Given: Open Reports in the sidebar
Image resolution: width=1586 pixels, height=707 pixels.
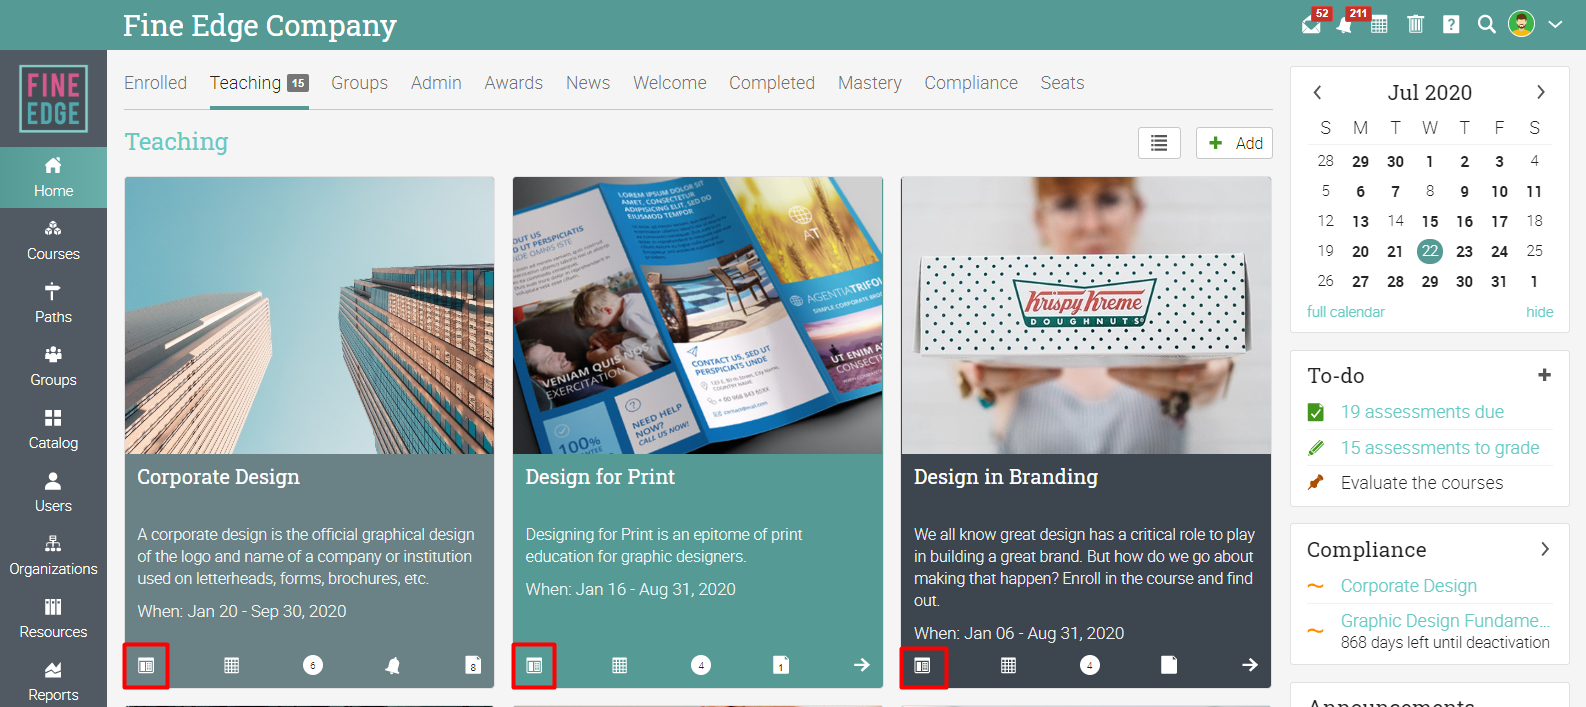Looking at the screenshot, I should (x=53, y=681).
